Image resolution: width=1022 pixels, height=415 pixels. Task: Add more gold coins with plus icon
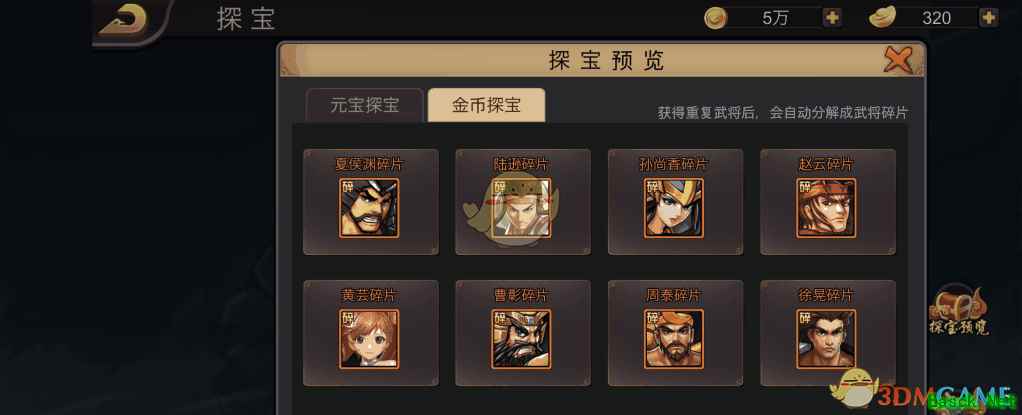click(832, 18)
